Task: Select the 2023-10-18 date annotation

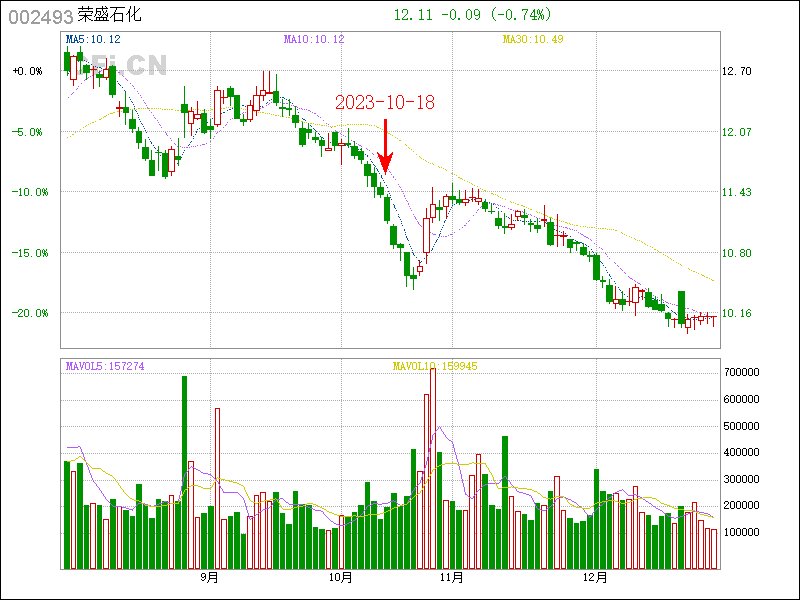Action: coord(384,102)
